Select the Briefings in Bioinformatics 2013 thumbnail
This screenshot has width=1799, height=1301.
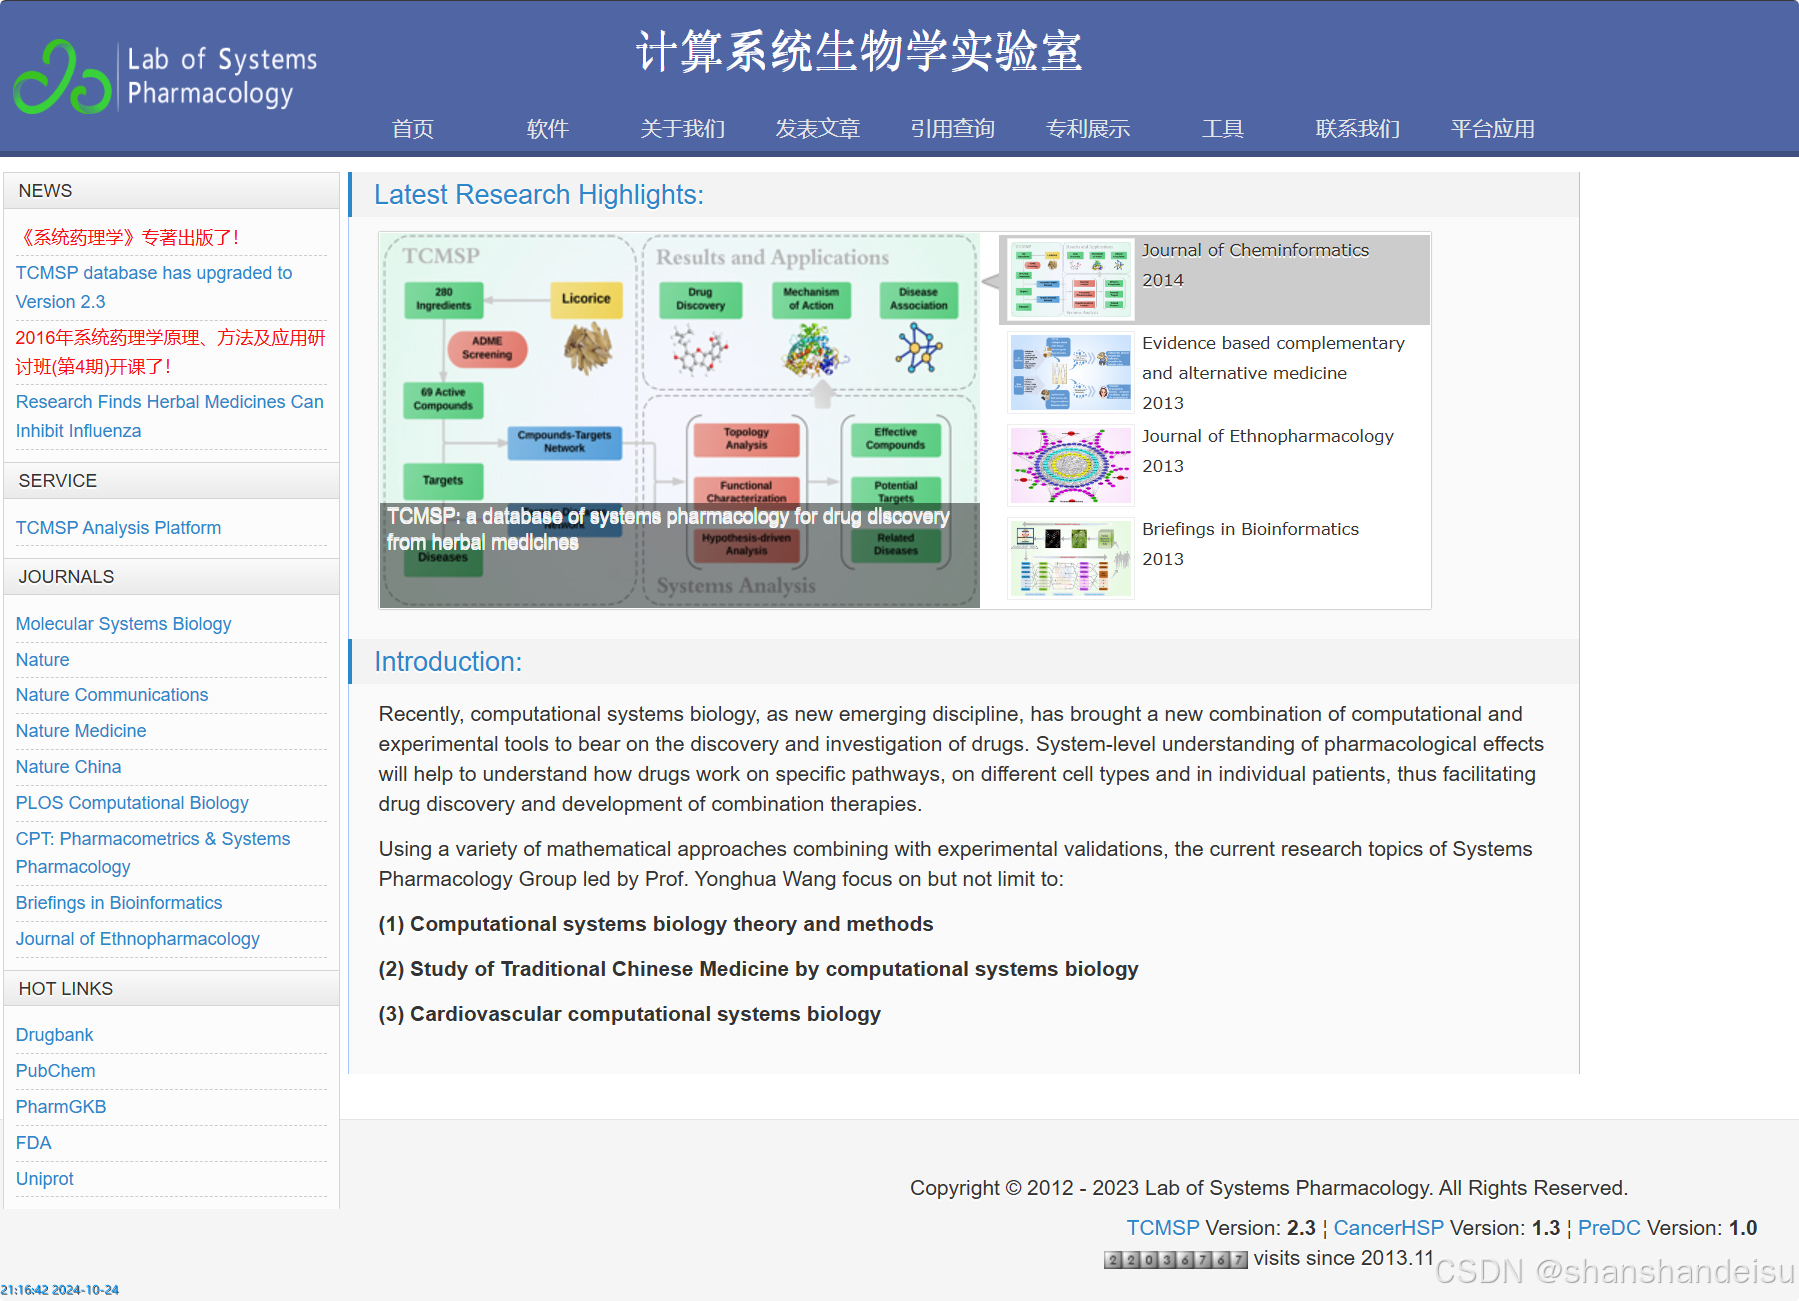(x=1070, y=558)
